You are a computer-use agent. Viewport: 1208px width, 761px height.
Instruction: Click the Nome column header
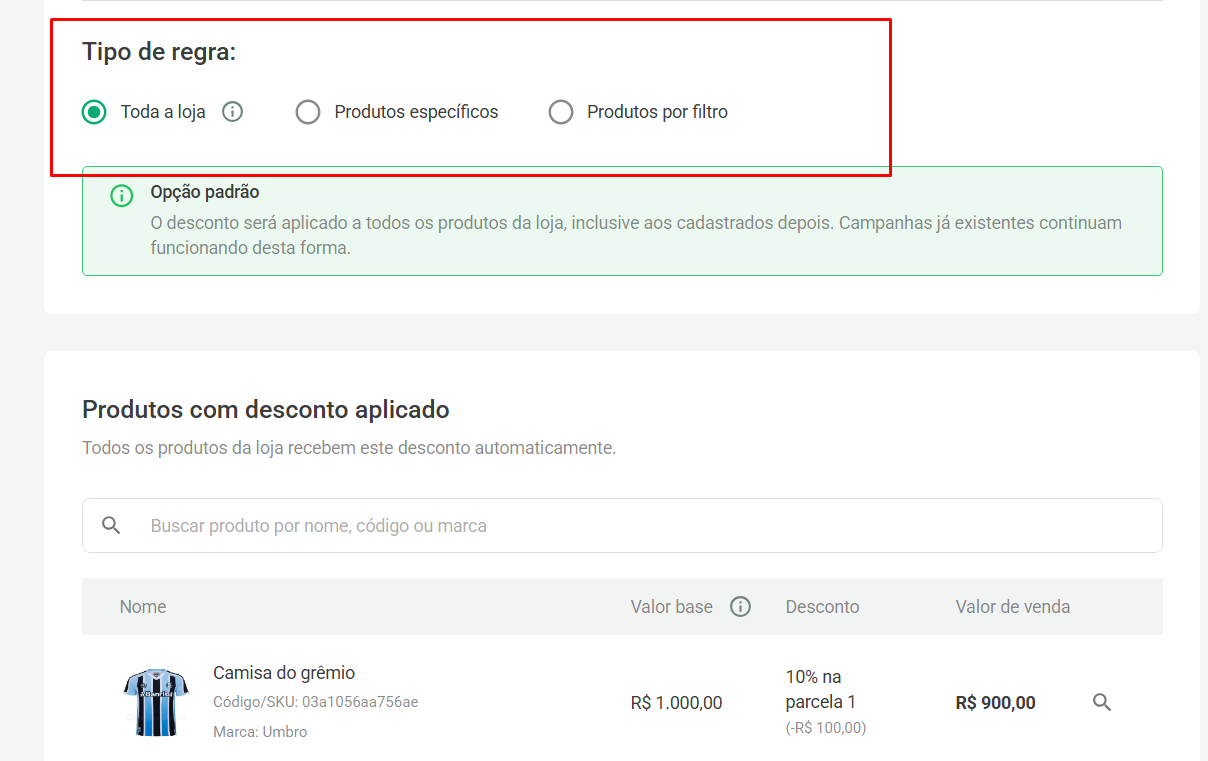pos(143,607)
